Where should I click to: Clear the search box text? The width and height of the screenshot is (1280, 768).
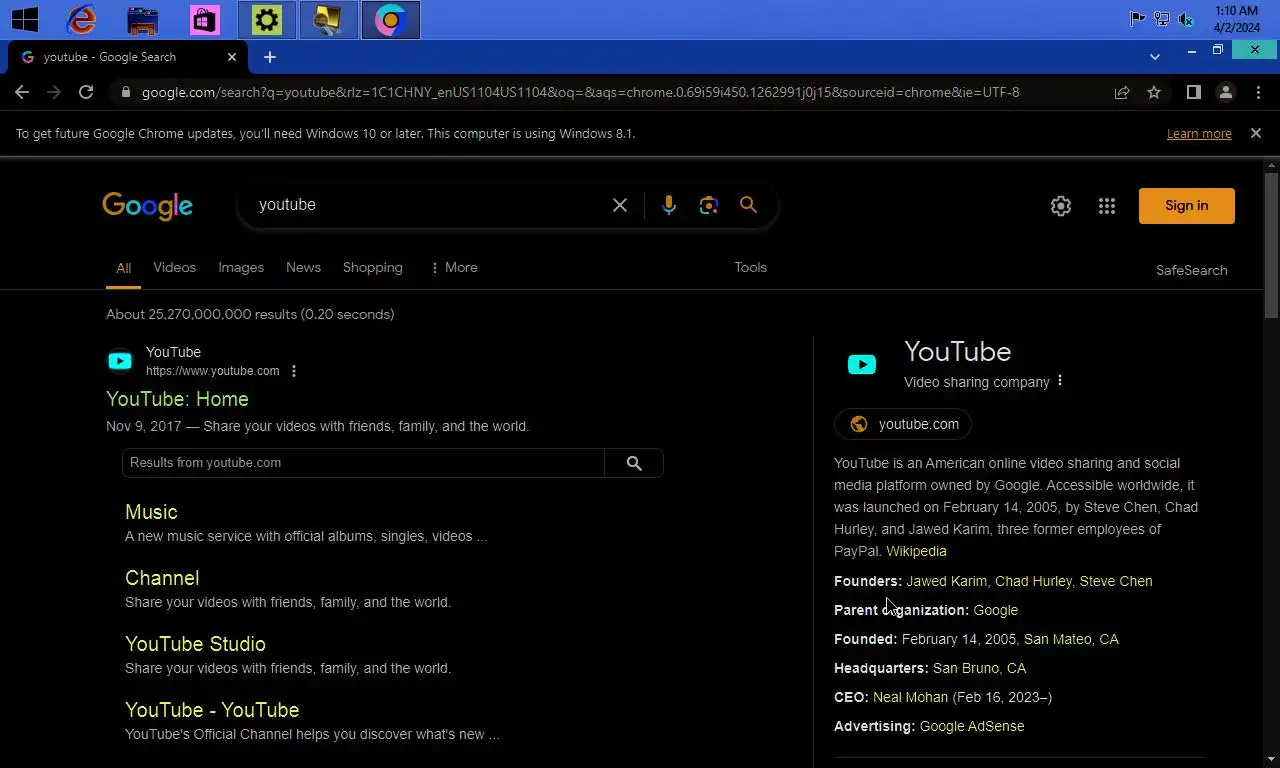pos(620,205)
